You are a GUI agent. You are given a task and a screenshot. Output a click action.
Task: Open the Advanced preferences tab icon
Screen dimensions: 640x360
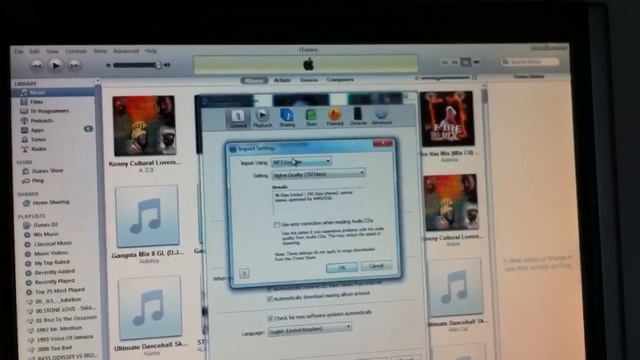click(x=381, y=116)
